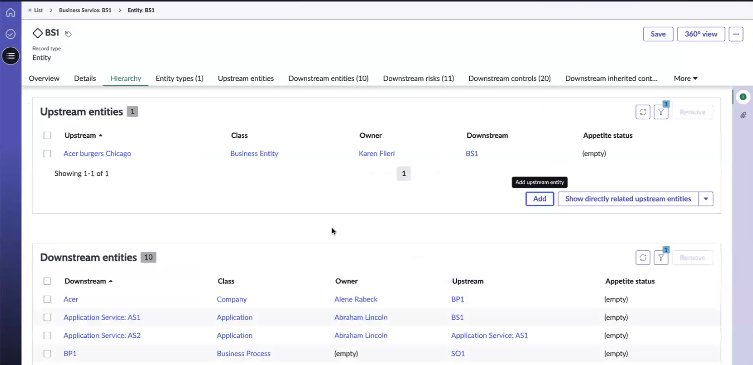This screenshot has width=753, height=365.
Task: Click the diamond entity icon beside BS1
Action: pos(37,33)
